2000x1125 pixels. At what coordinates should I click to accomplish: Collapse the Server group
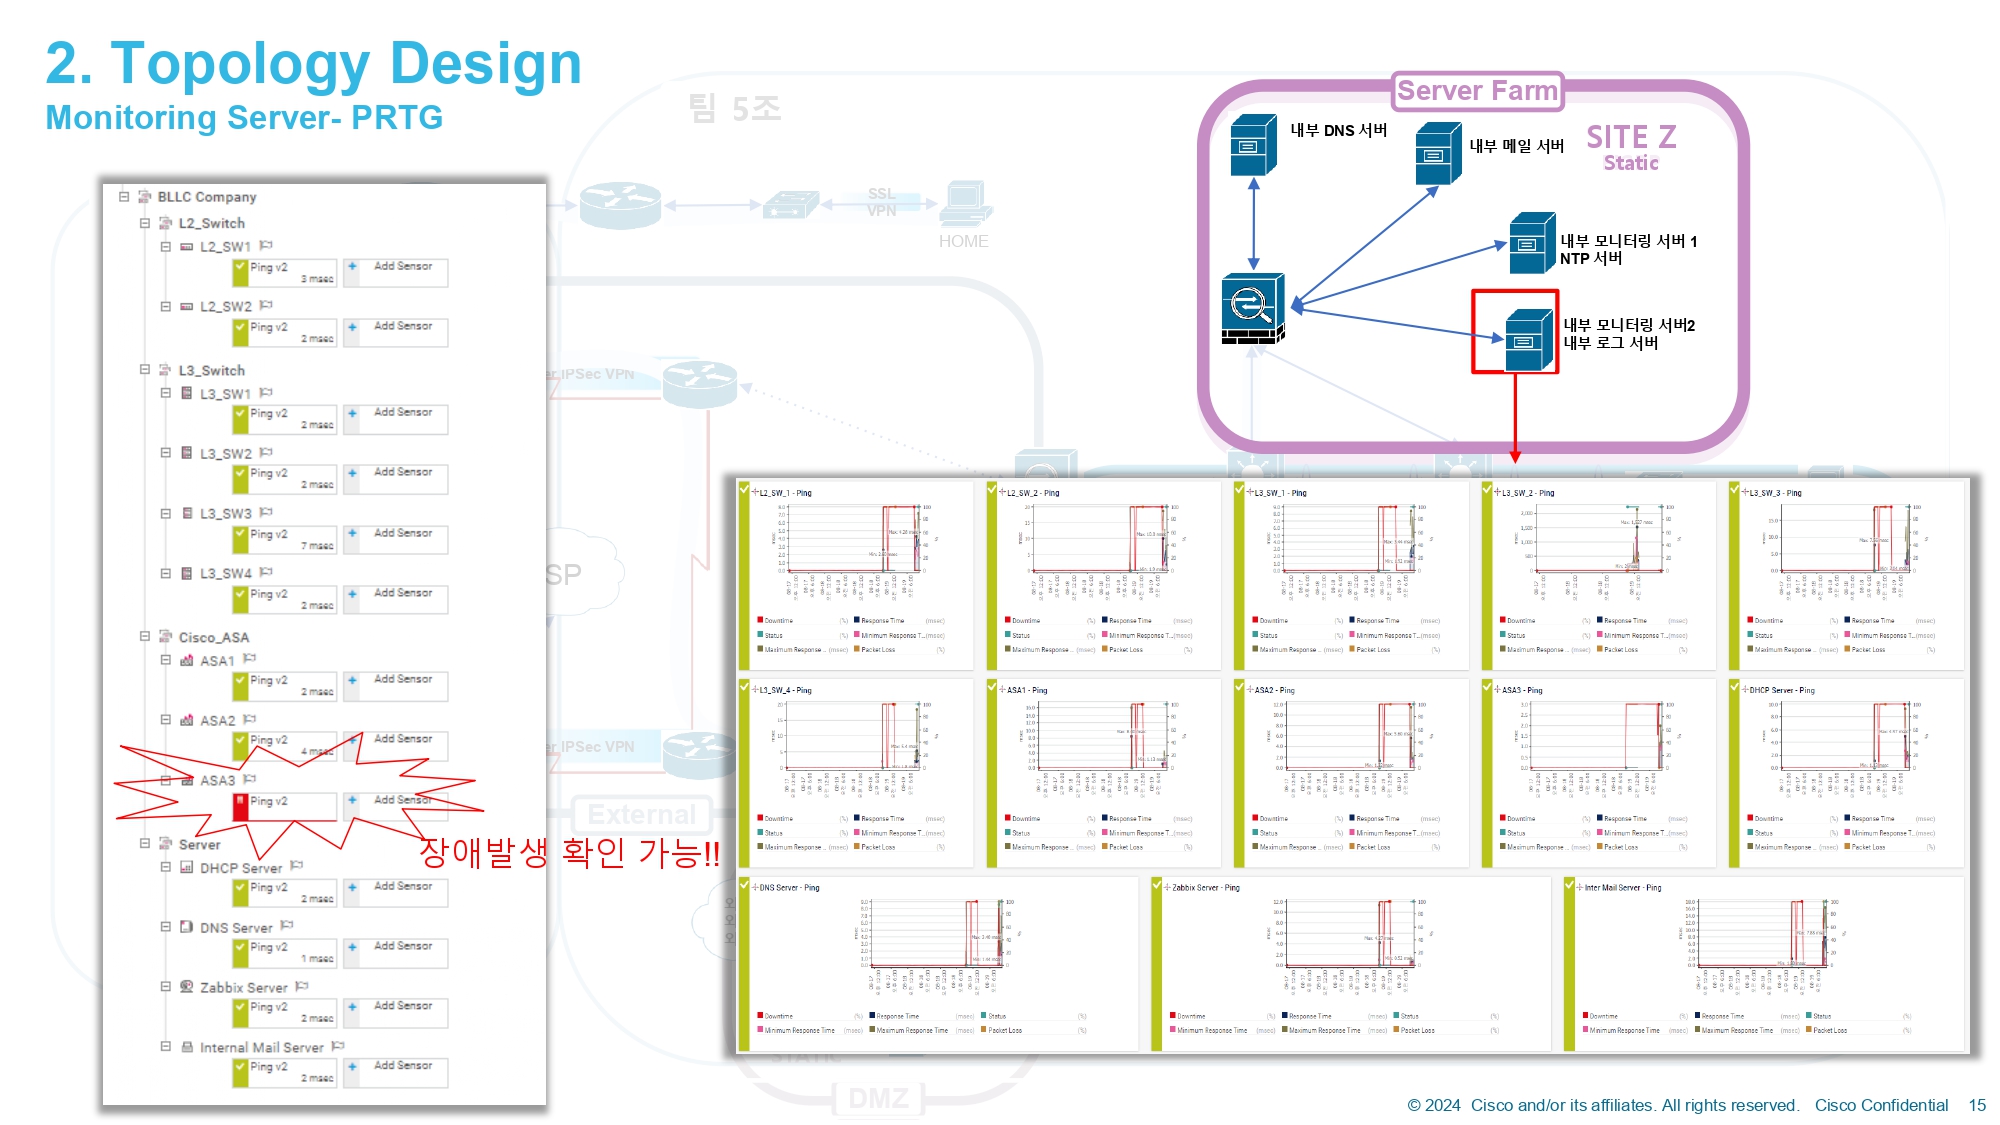click(145, 843)
